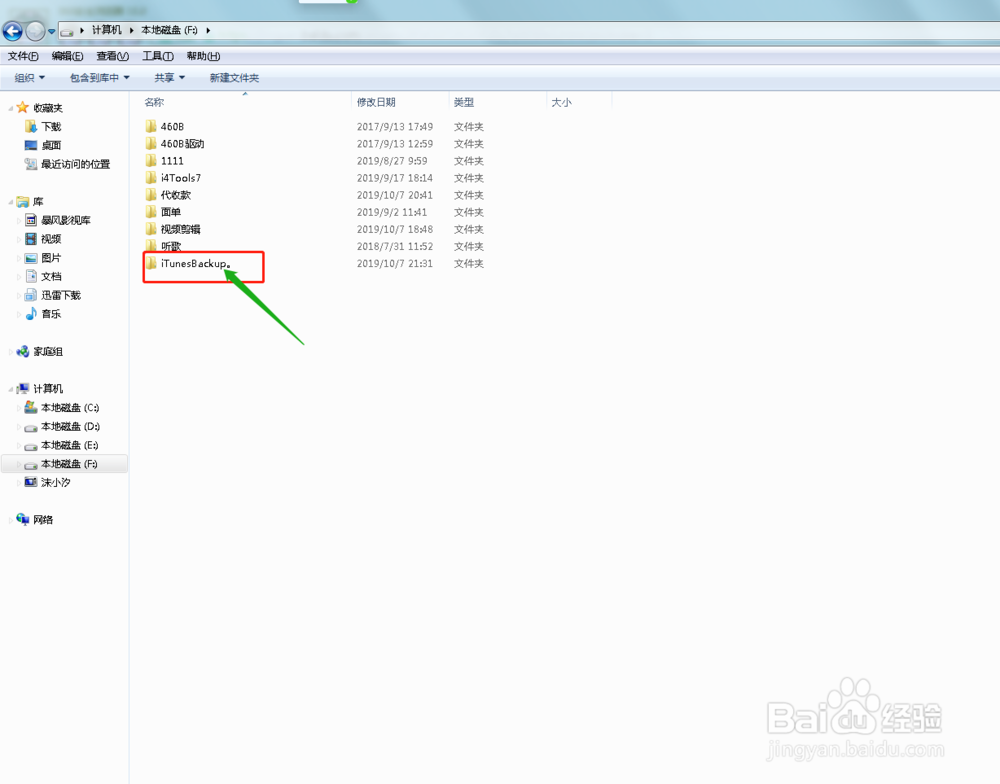Click the 迅雷下载 library icon
This screenshot has height=784, width=1000.
31,295
